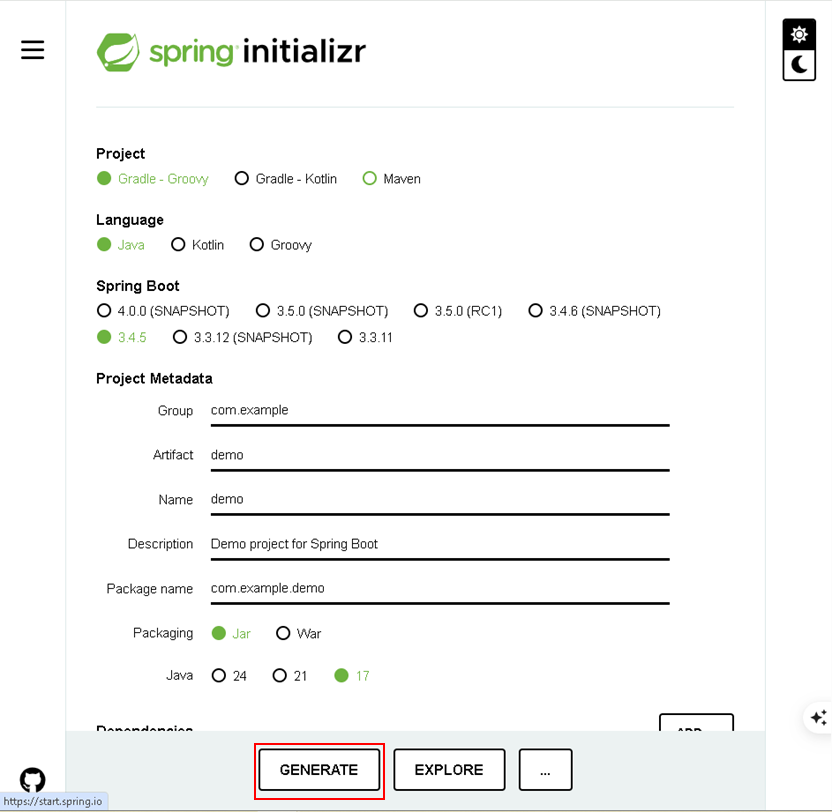Screen dimensions: 832x812
Task: Select Spring Boot 3.3.11
Action: (365, 338)
